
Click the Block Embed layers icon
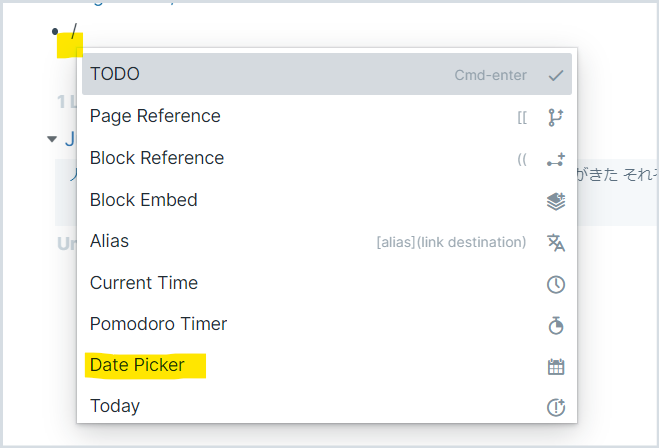point(556,201)
